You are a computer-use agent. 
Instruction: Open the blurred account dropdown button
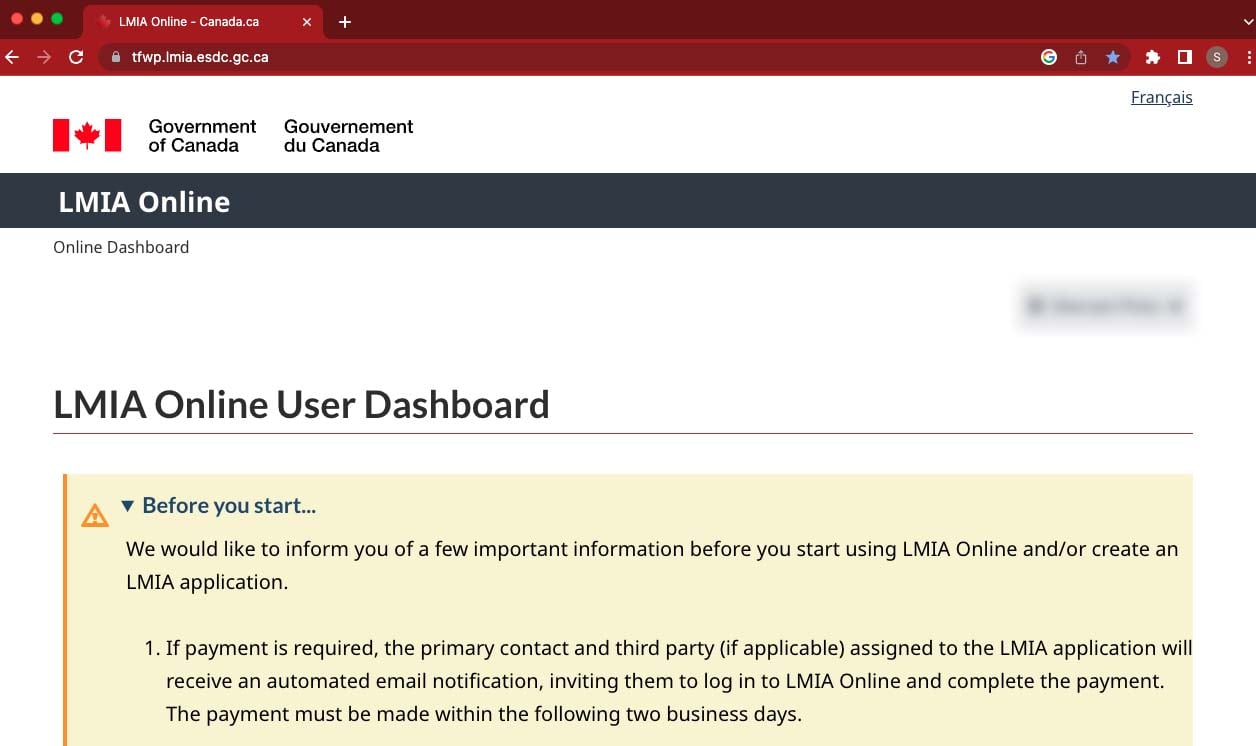1106,306
